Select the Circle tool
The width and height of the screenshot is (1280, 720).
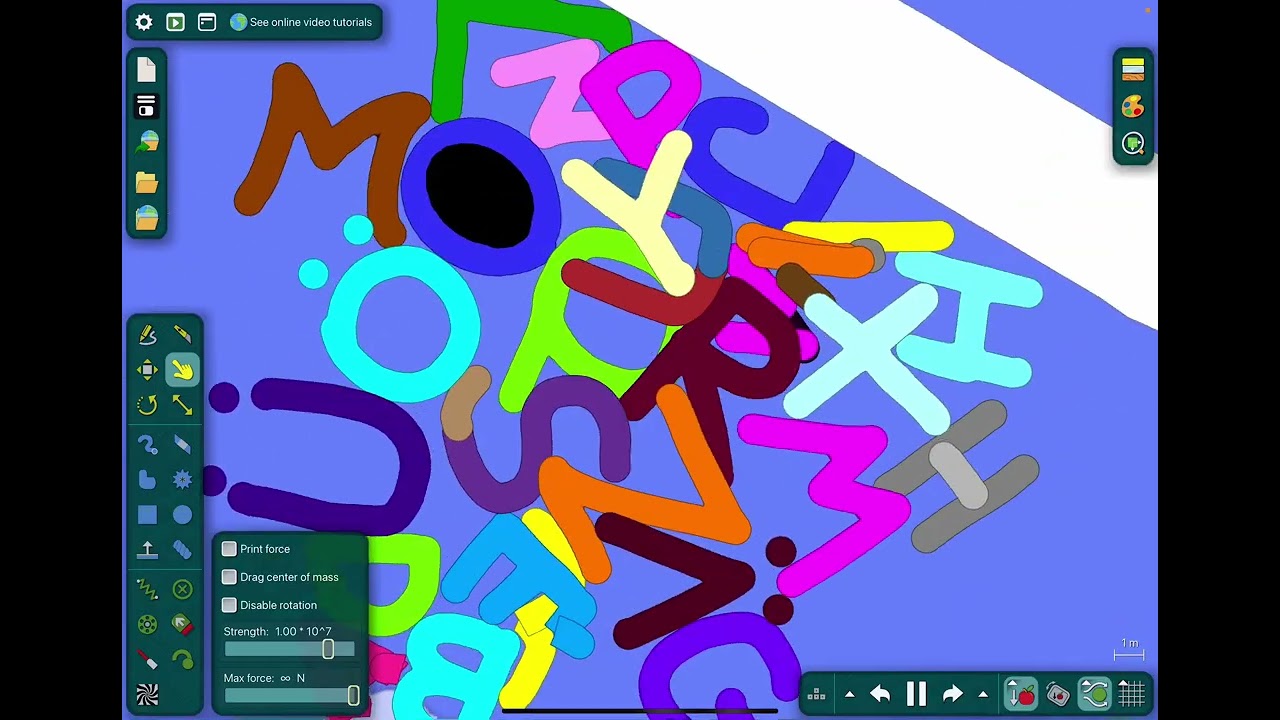coord(182,515)
